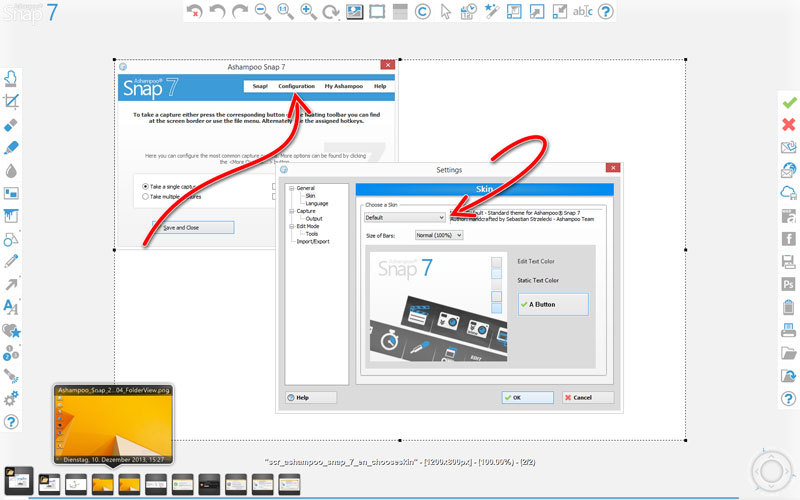Image resolution: width=800 pixels, height=500 pixels.
Task: Rotate the image with the circular arrow
Action: coord(331,11)
